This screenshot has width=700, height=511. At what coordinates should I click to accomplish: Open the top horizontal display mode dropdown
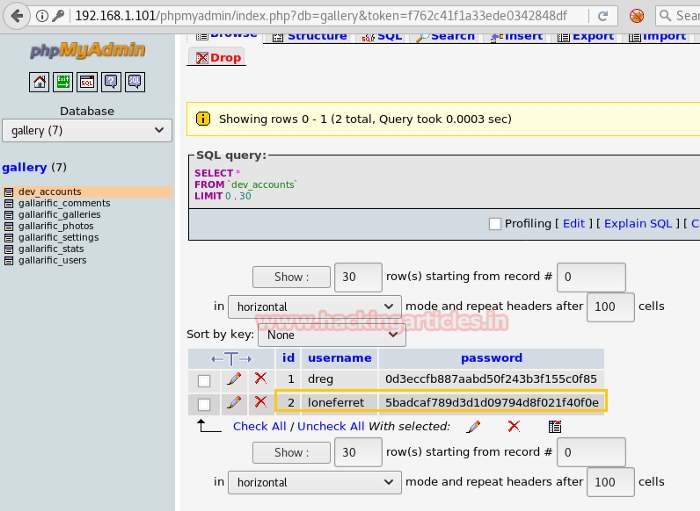[x=314, y=306]
